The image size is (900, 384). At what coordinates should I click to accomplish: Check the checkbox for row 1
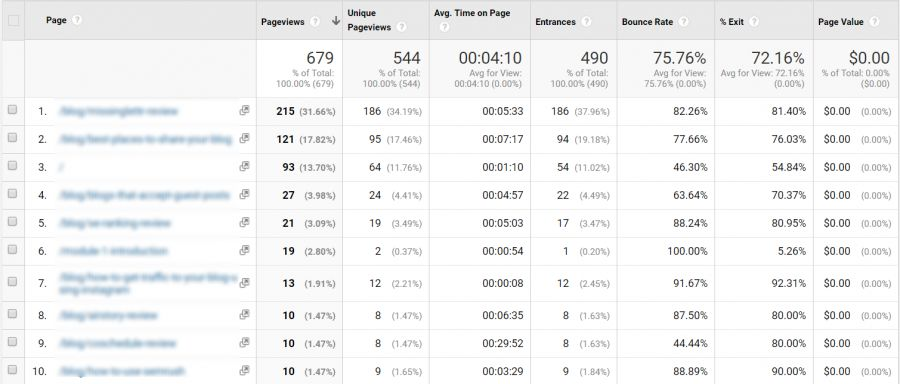(x=13, y=110)
